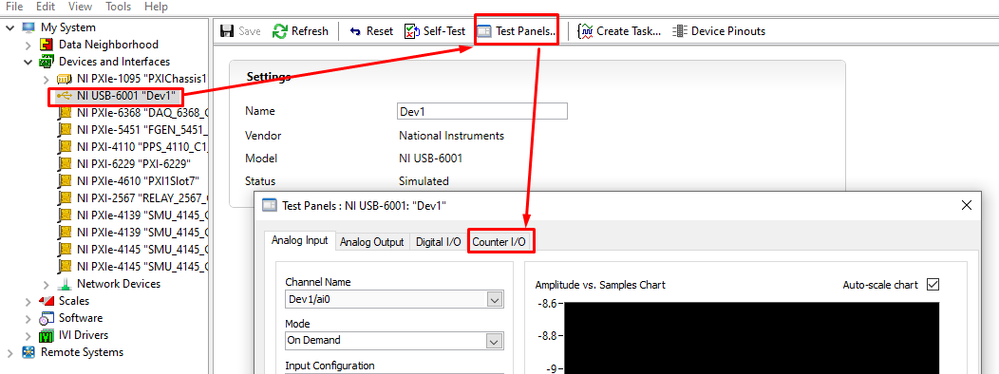Click the NI PXIe-5451 device icon

(64, 130)
